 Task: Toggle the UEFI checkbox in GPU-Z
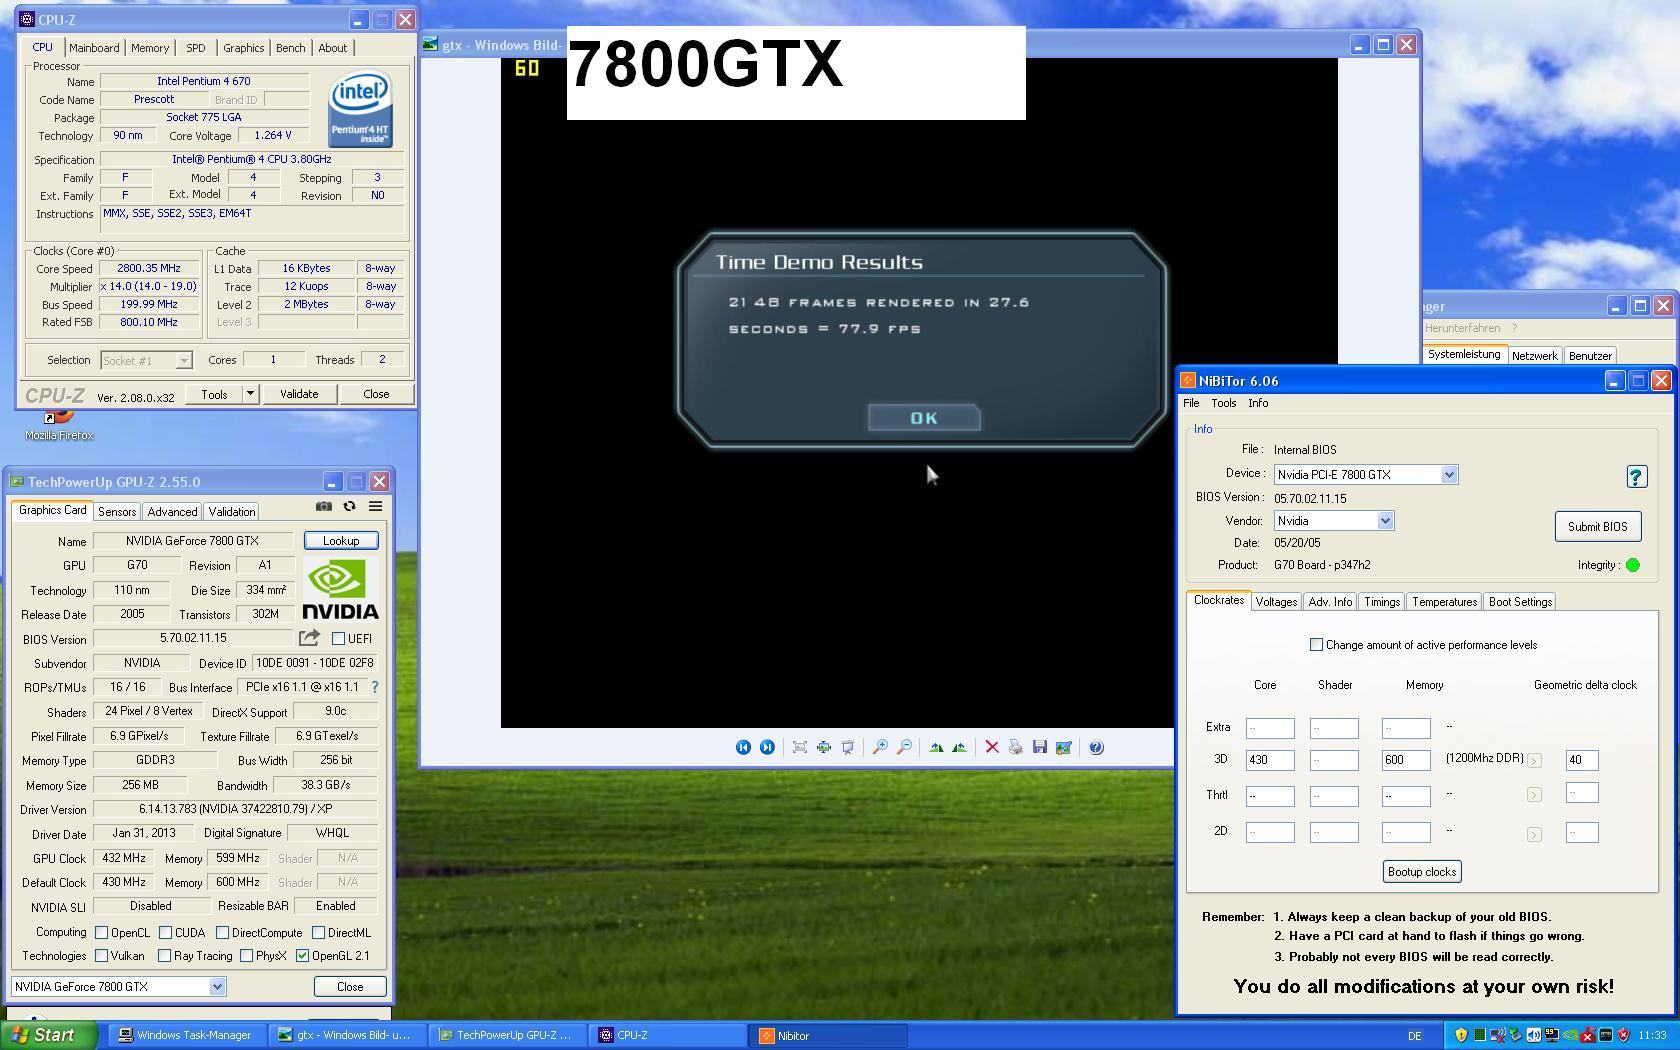[338, 638]
